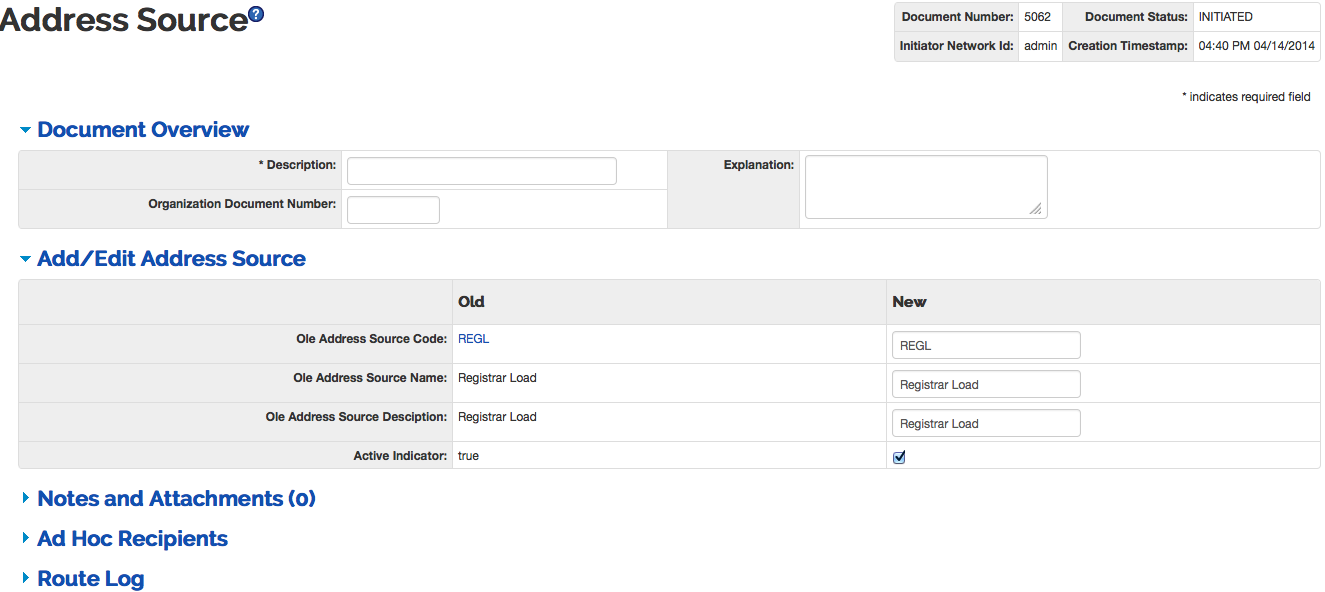Expand the Notes and Attachments section
This screenshot has width=1325, height=592.
tap(175, 498)
